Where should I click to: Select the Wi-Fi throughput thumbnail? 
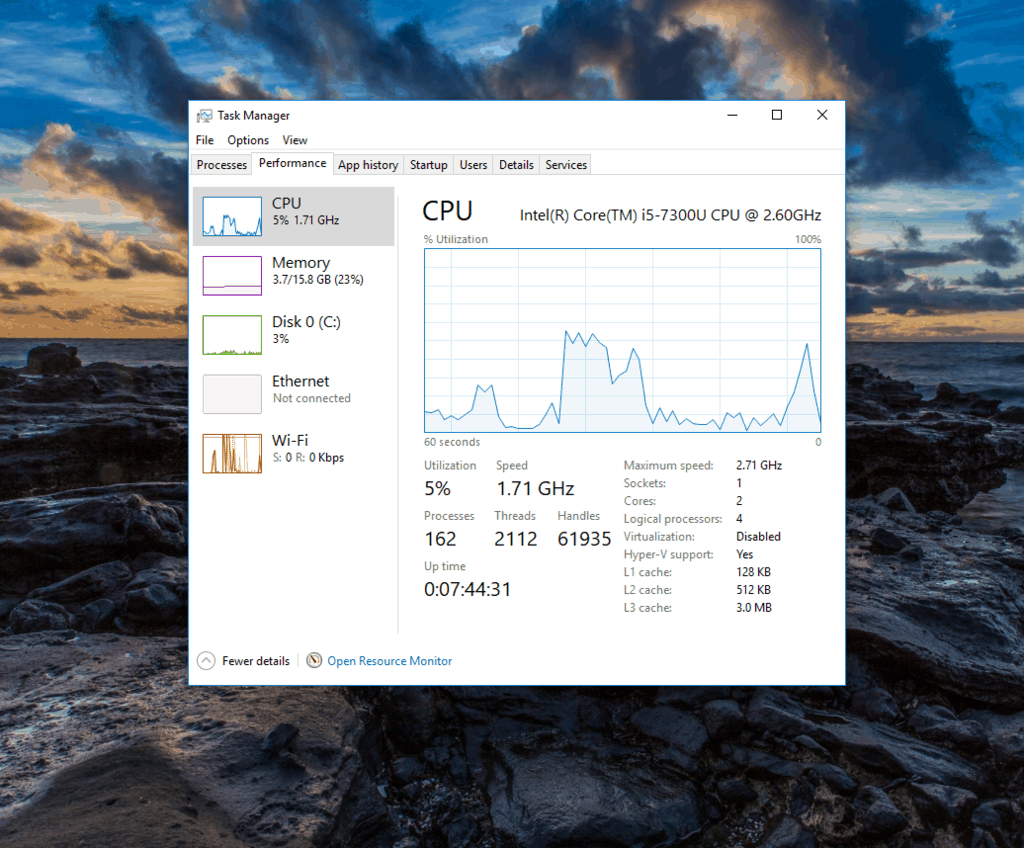pyautogui.click(x=232, y=453)
